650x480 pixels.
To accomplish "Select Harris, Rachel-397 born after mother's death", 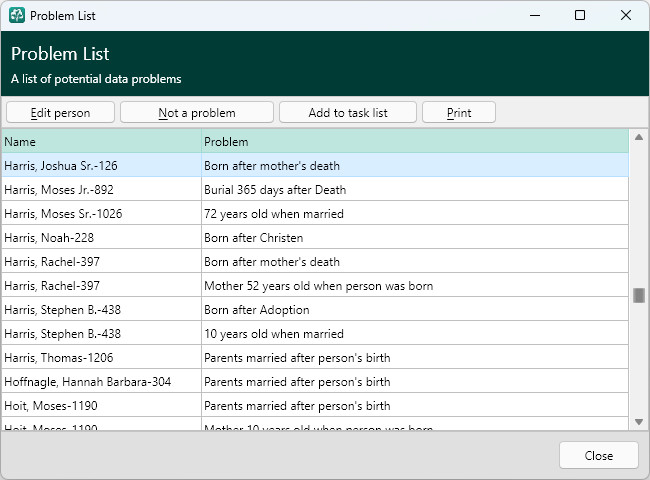I will (x=315, y=262).
